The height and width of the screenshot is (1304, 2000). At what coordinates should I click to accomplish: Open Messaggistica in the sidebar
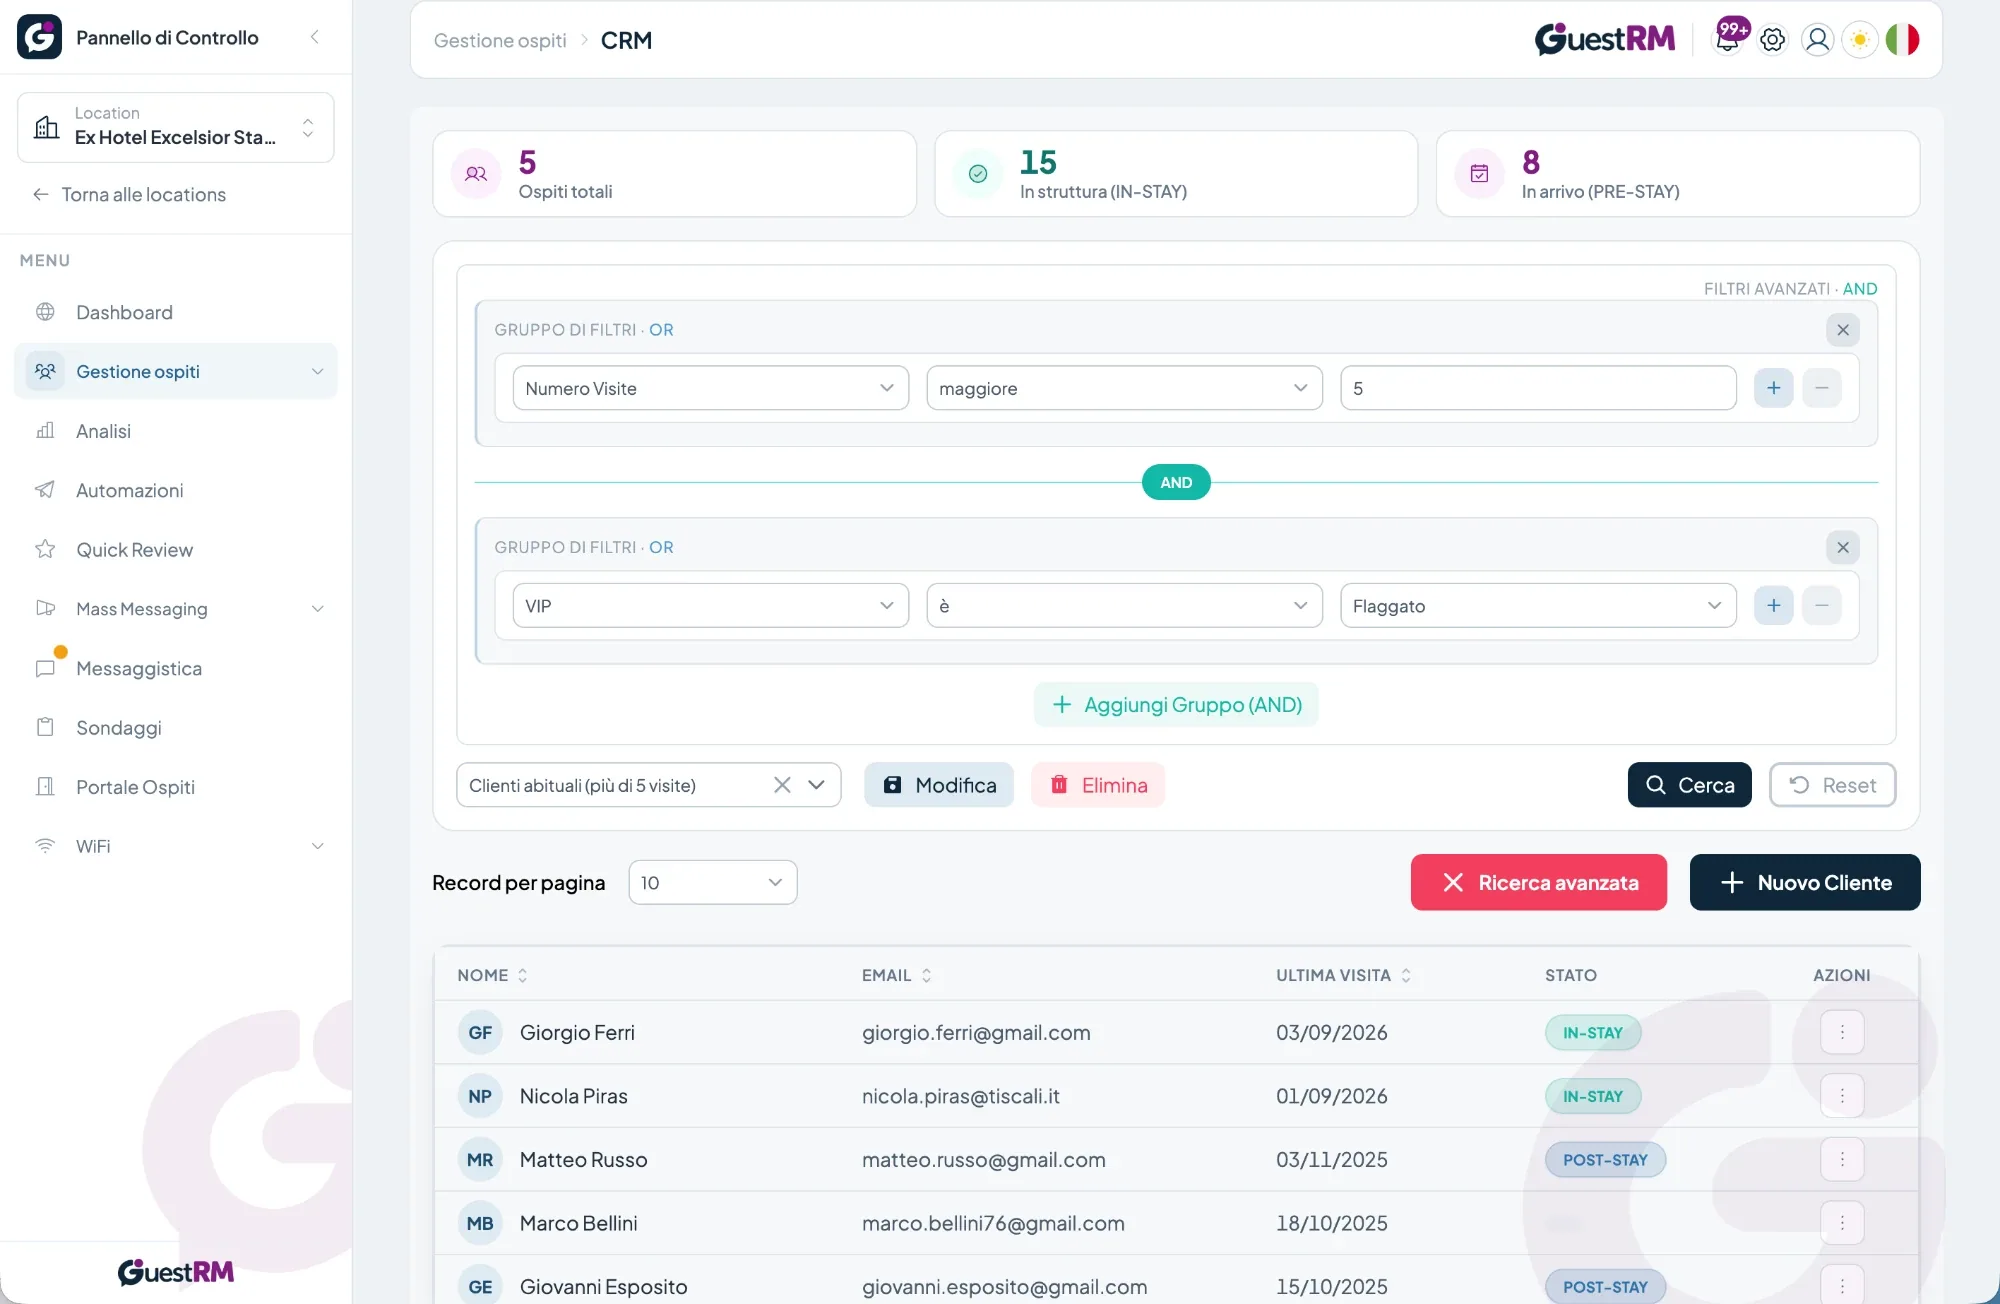176,668
